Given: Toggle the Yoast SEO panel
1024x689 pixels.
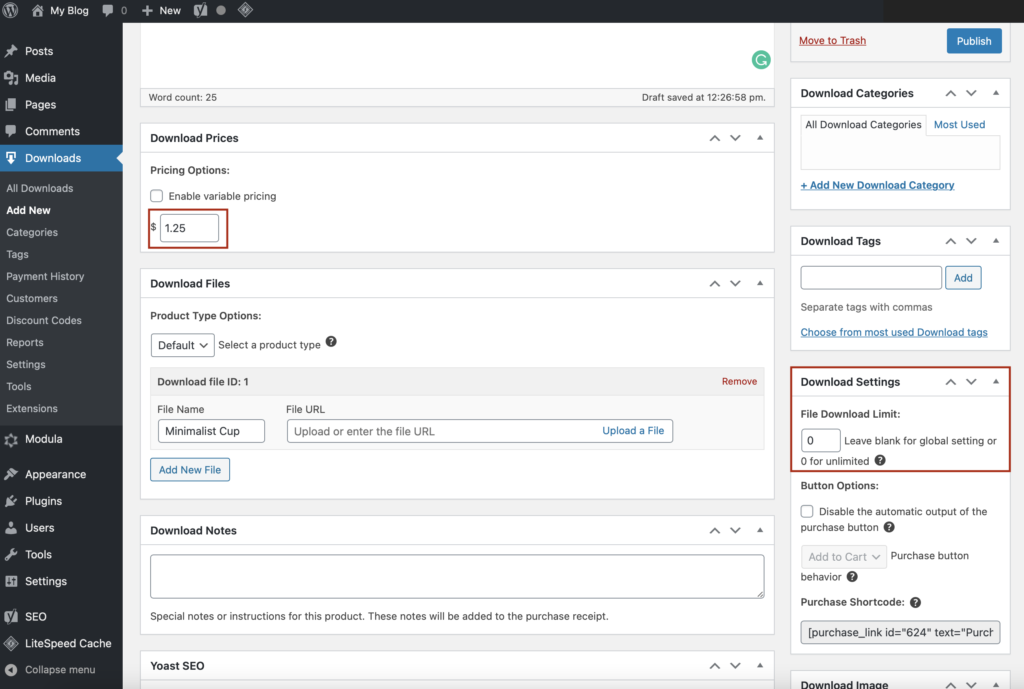Looking at the screenshot, I should [x=760, y=665].
